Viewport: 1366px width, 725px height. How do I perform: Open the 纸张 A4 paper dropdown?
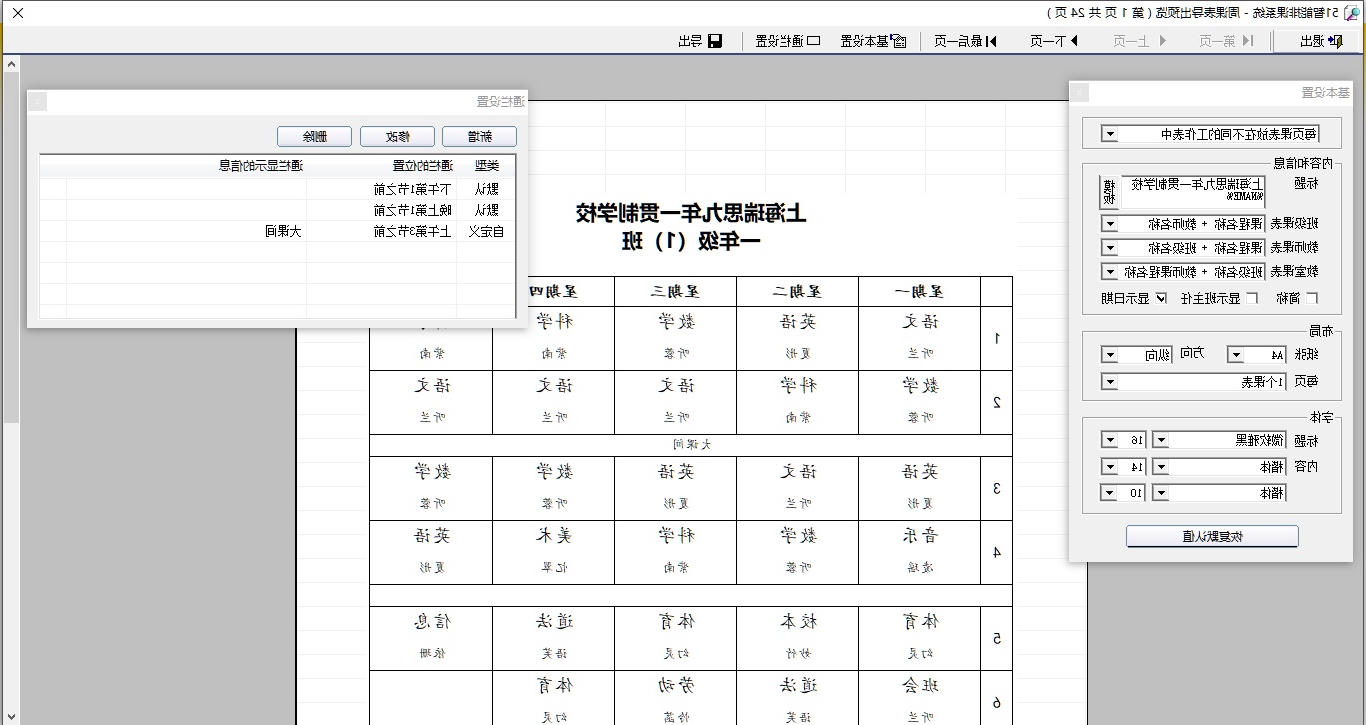pyautogui.click(x=1236, y=355)
